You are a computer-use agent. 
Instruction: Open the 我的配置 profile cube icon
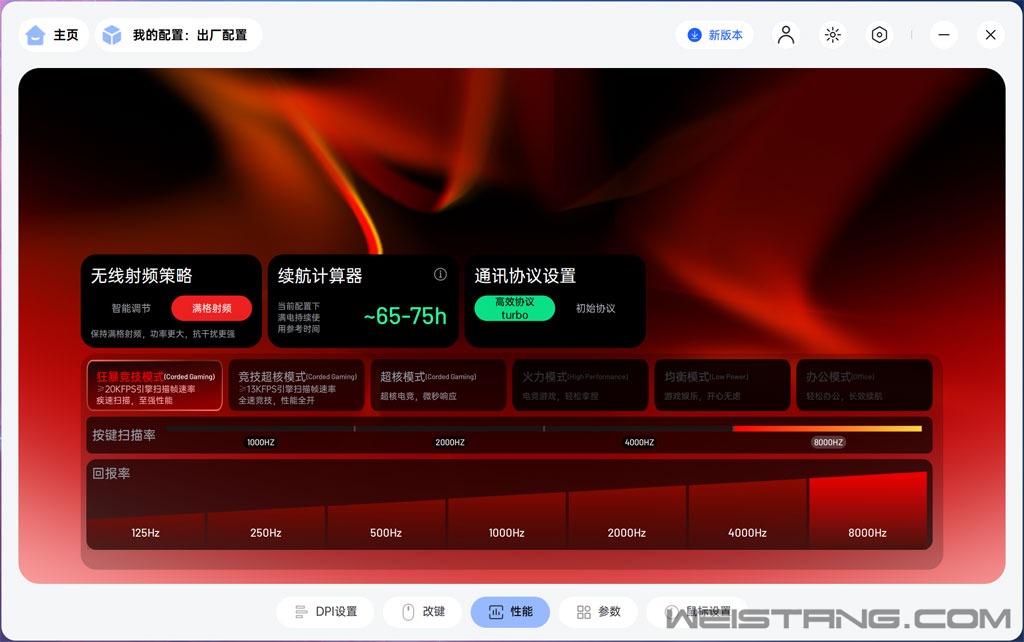[x=112, y=35]
